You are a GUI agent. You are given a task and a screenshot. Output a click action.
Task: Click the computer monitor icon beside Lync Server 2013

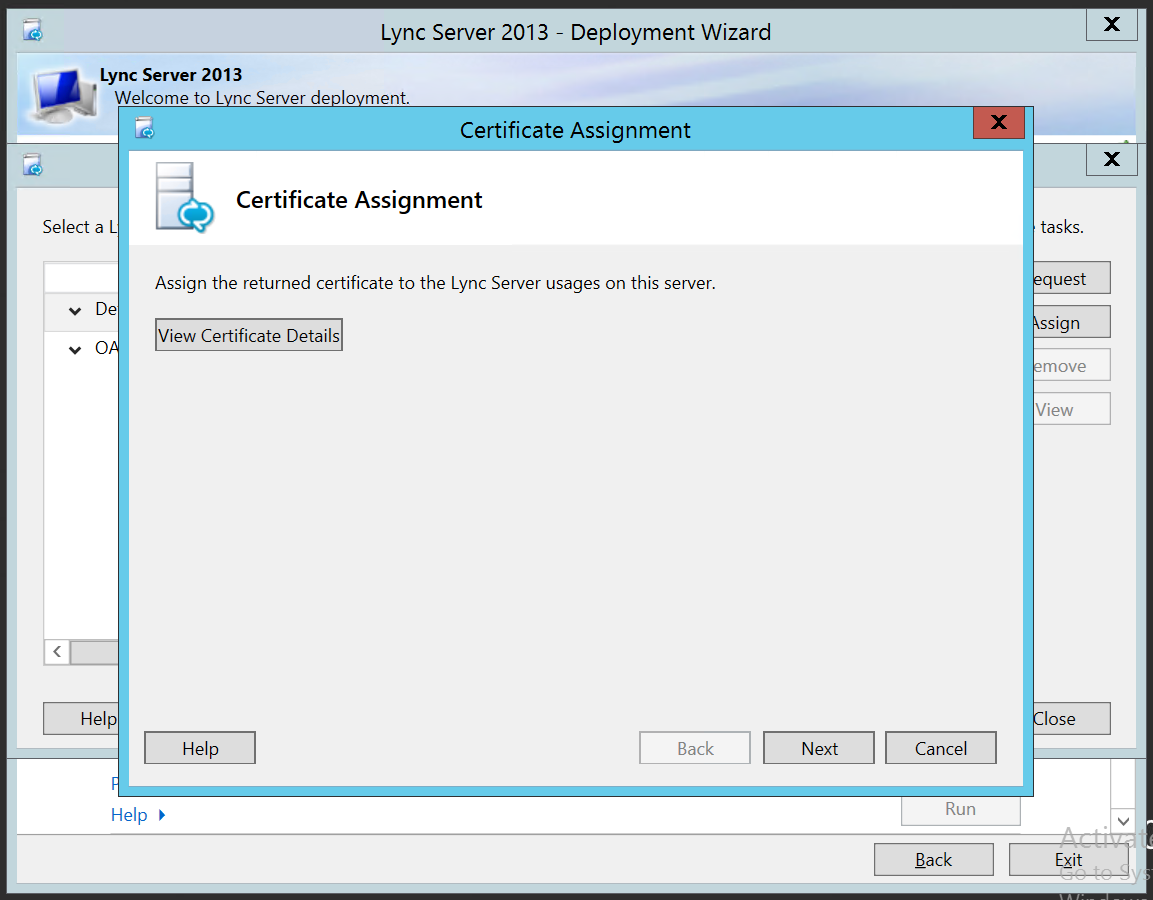[65, 96]
